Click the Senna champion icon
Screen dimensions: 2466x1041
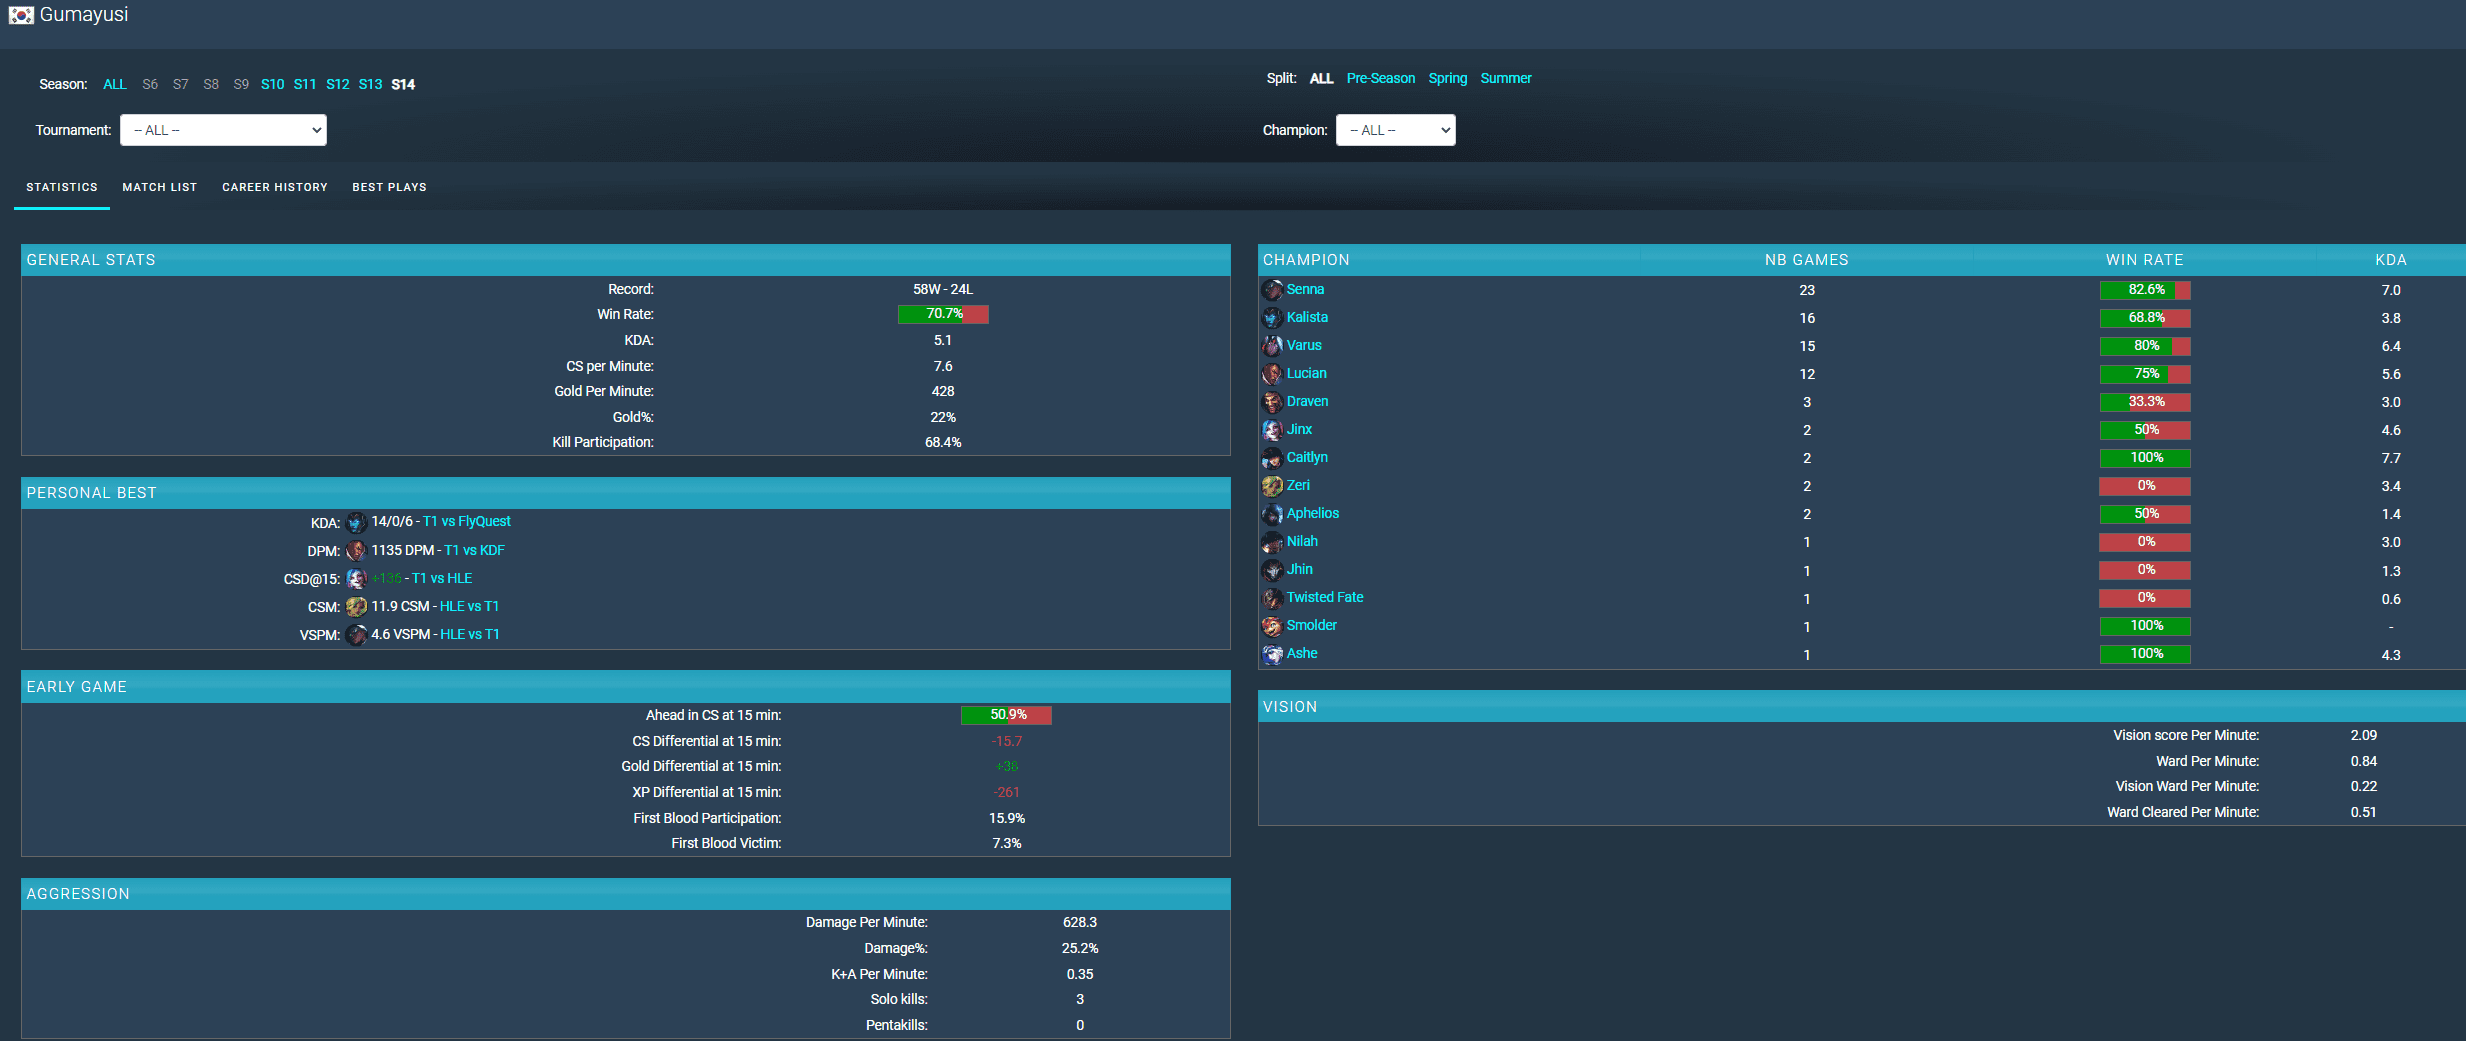tap(1272, 290)
